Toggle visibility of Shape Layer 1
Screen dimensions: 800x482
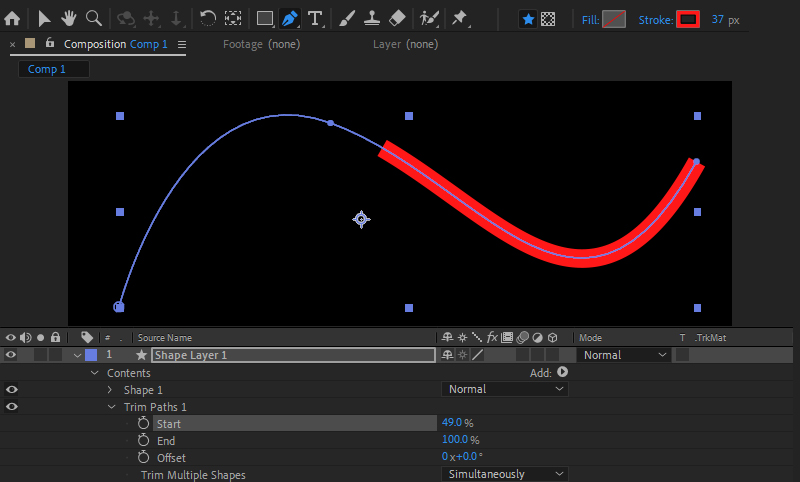coord(12,355)
